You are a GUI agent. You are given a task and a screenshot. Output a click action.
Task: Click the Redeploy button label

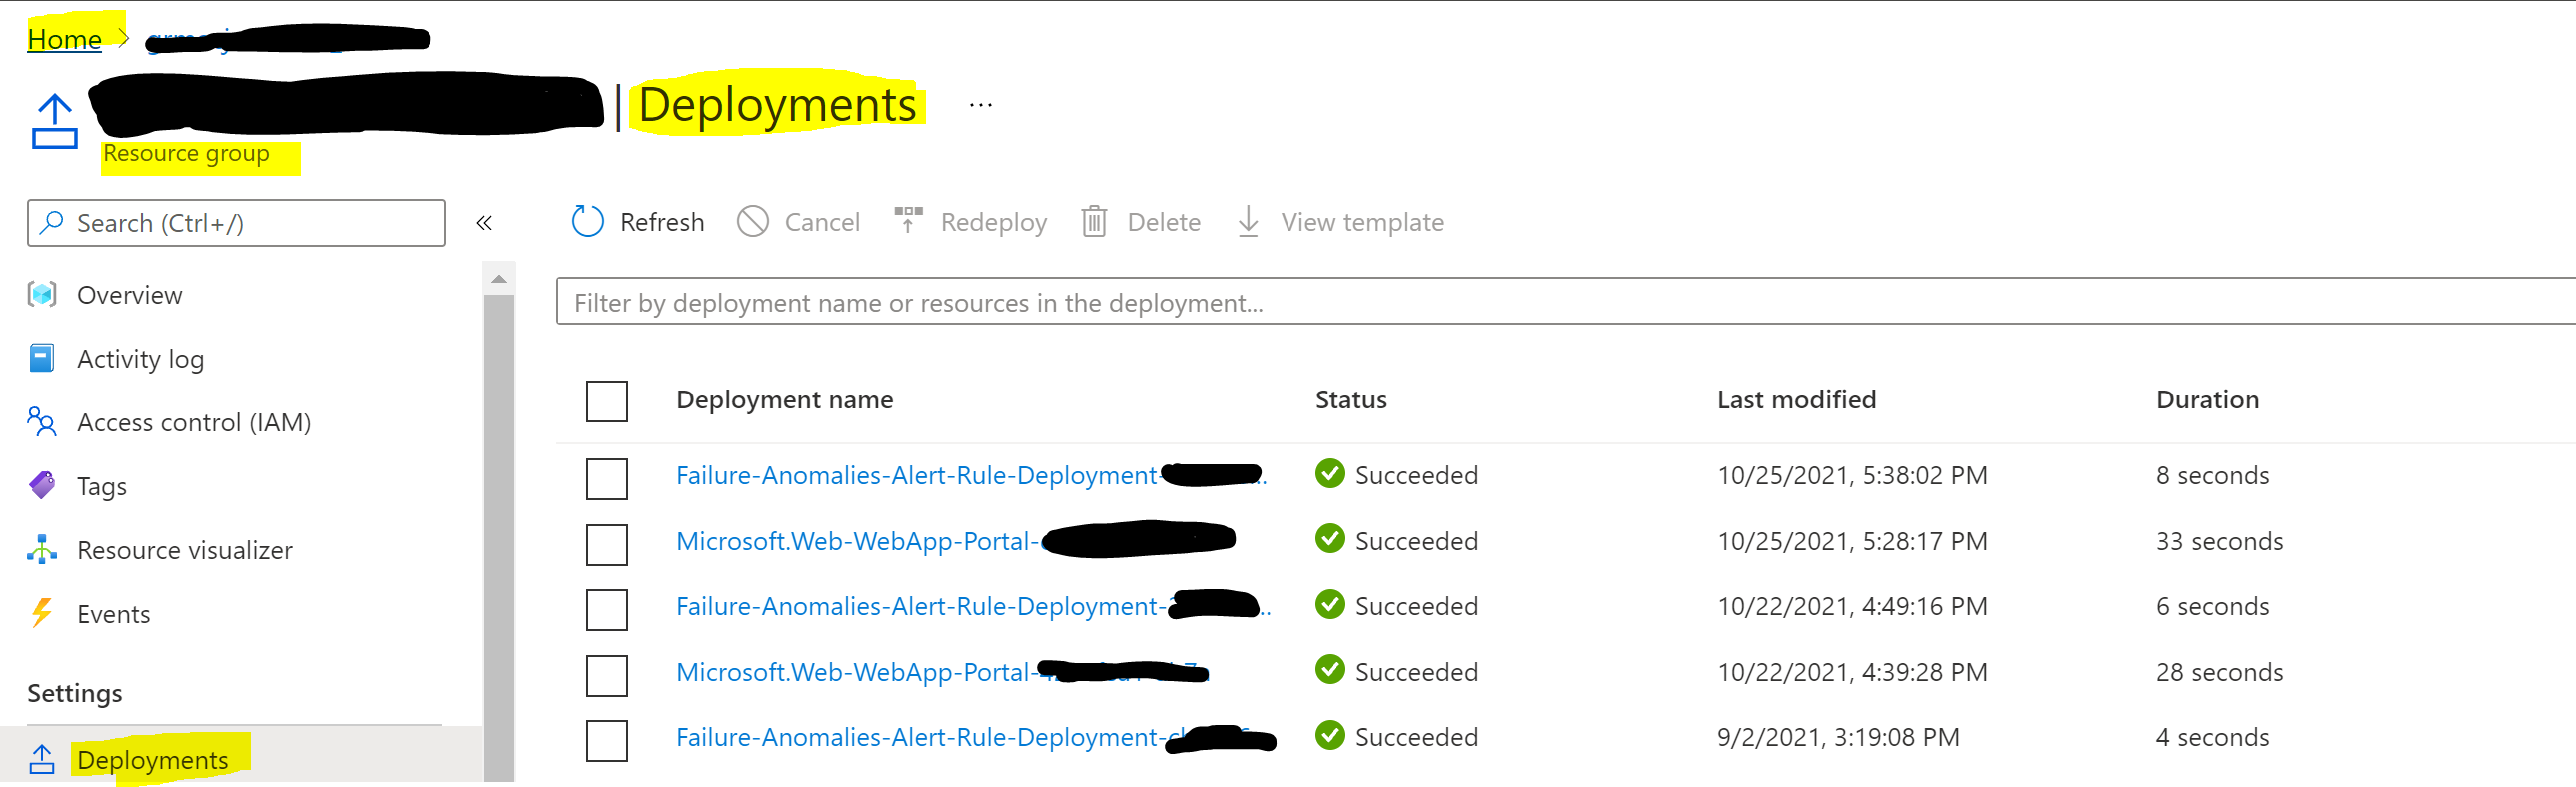(993, 222)
